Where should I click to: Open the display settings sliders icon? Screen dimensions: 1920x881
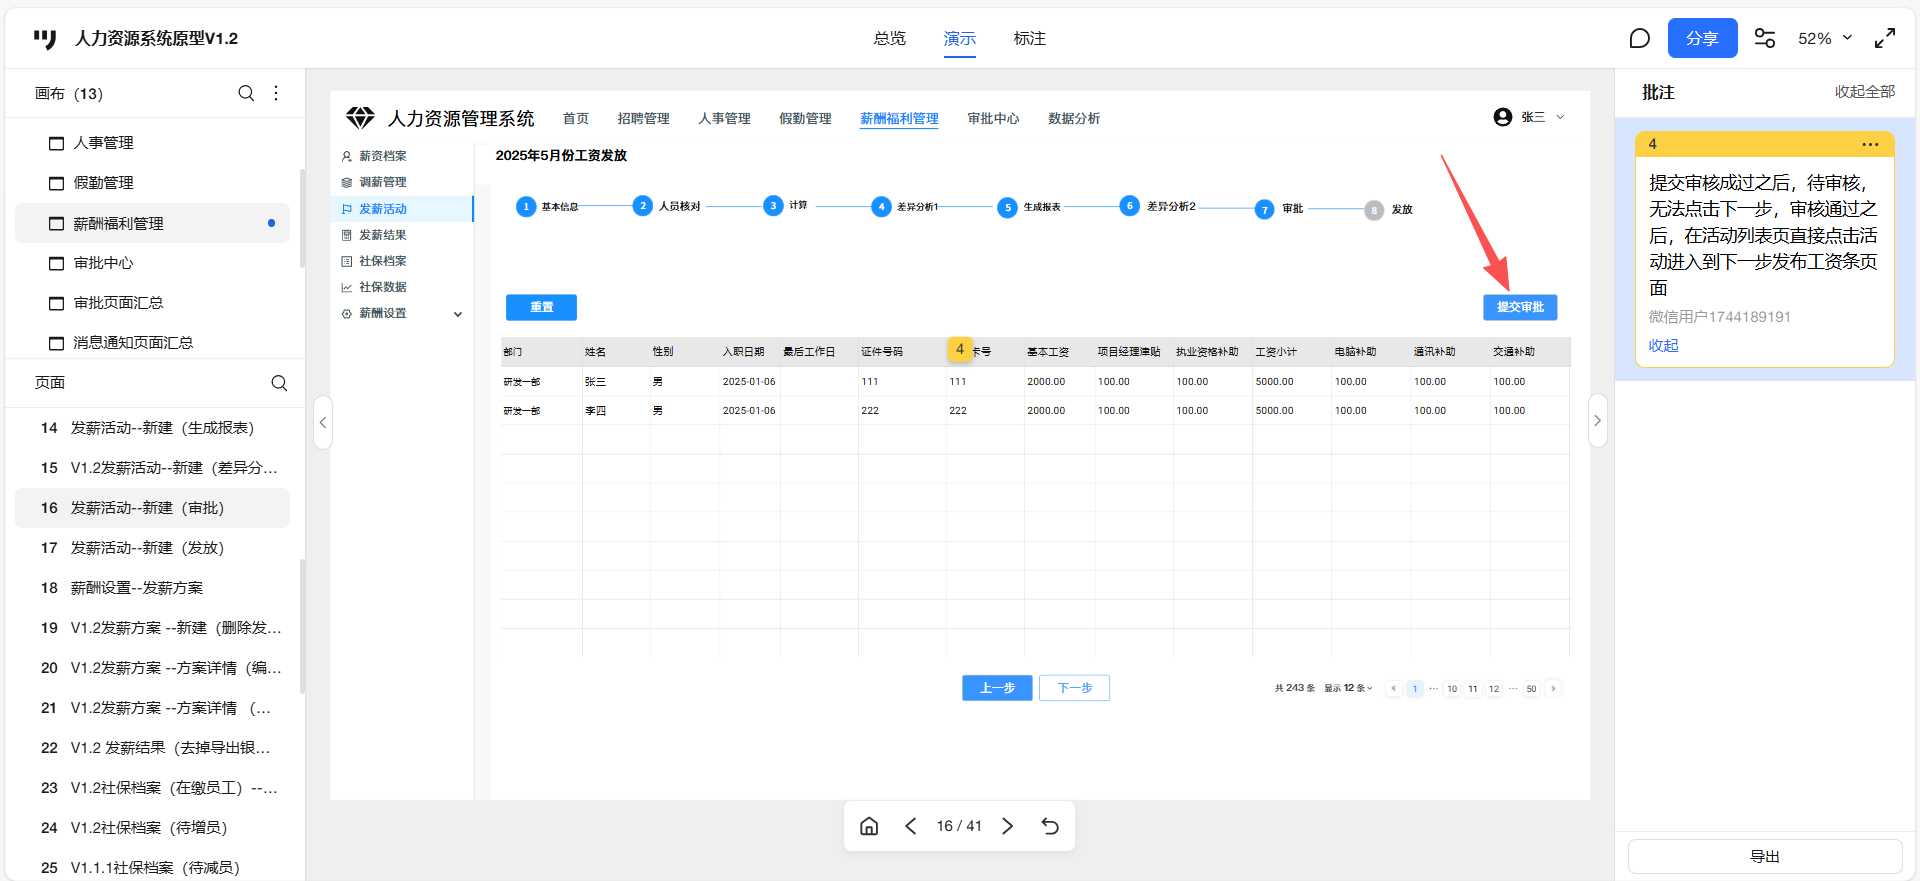tap(1765, 38)
